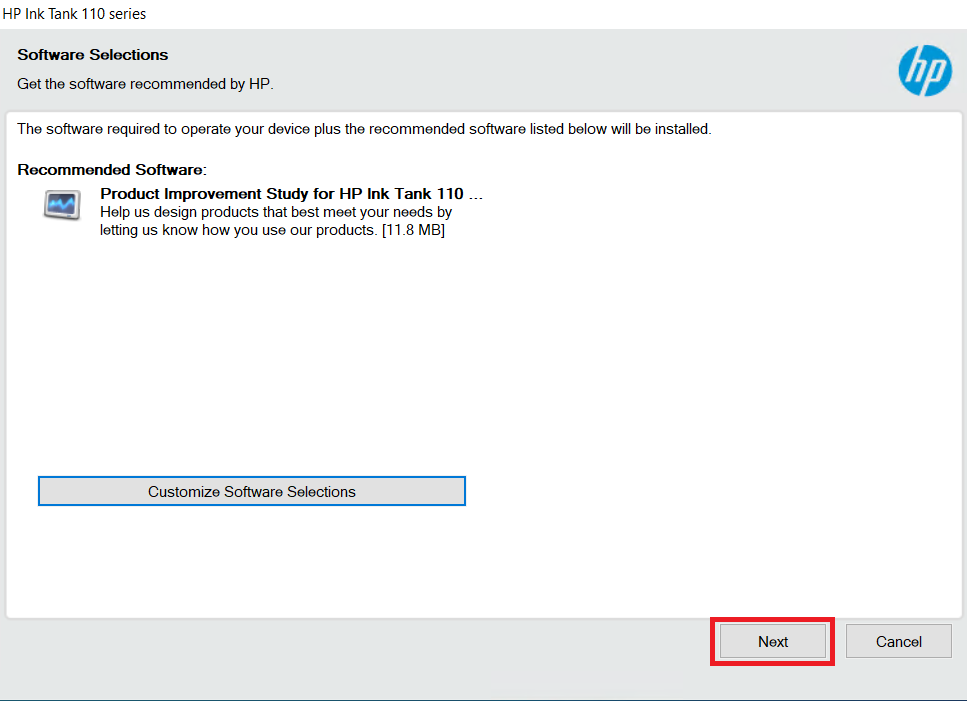The image size is (967, 701).
Task: Click the HP logo icon
Action: [x=924, y=70]
